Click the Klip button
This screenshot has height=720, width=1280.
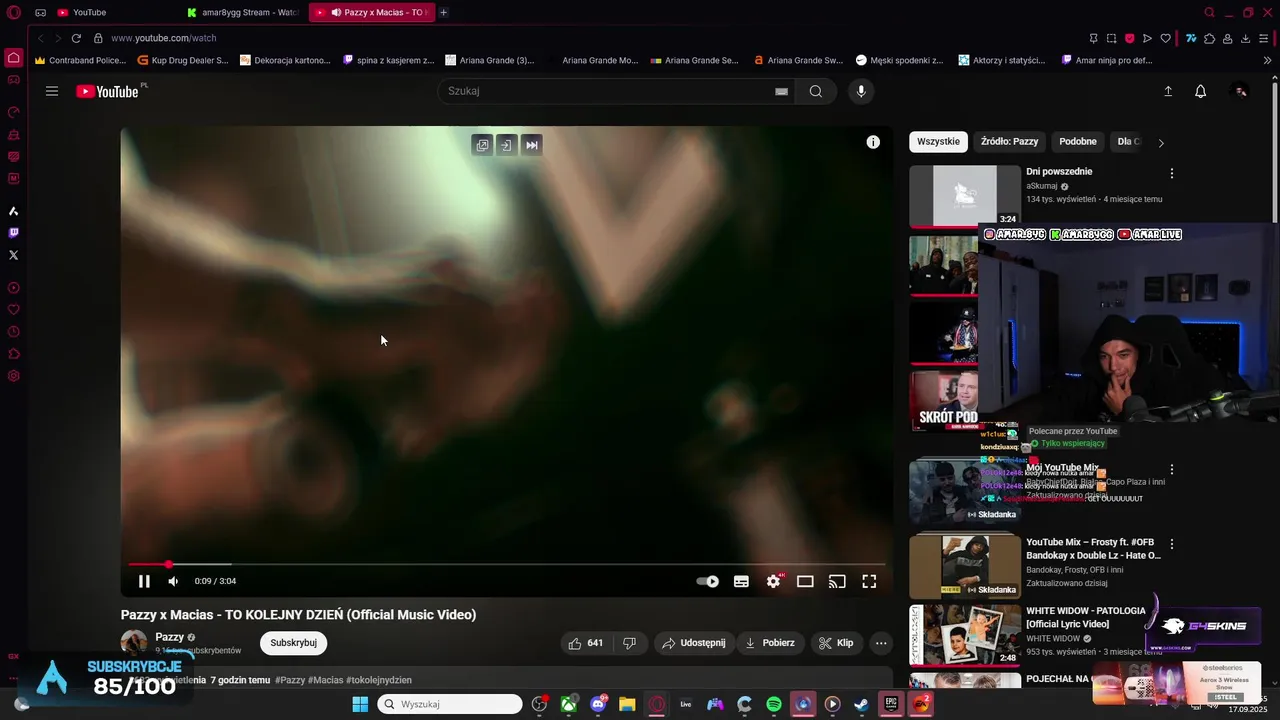[836, 643]
